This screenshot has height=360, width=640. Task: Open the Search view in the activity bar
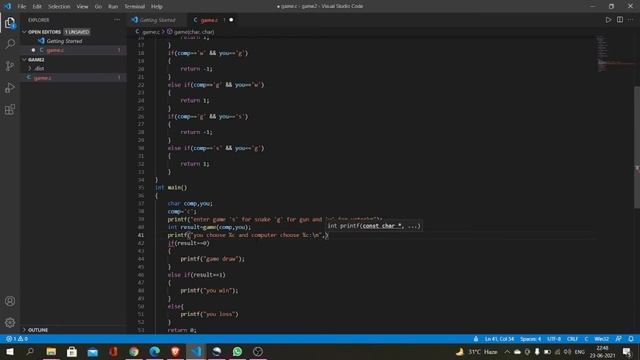point(10,44)
